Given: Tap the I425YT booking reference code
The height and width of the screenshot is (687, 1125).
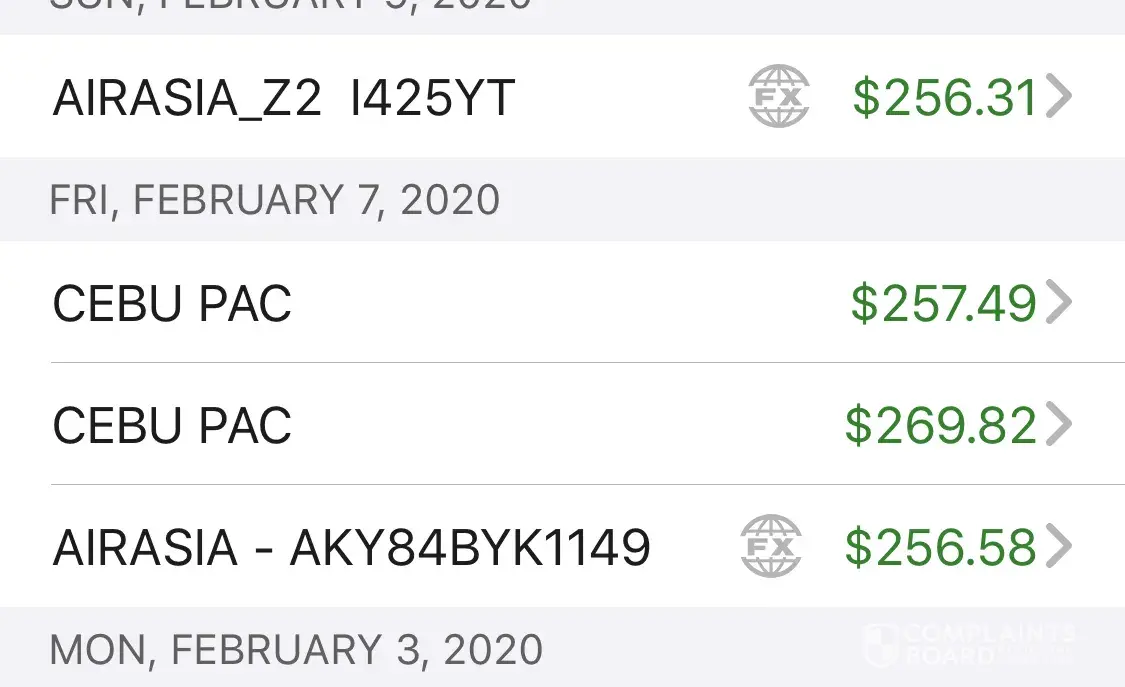Looking at the screenshot, I should (433, 98).
